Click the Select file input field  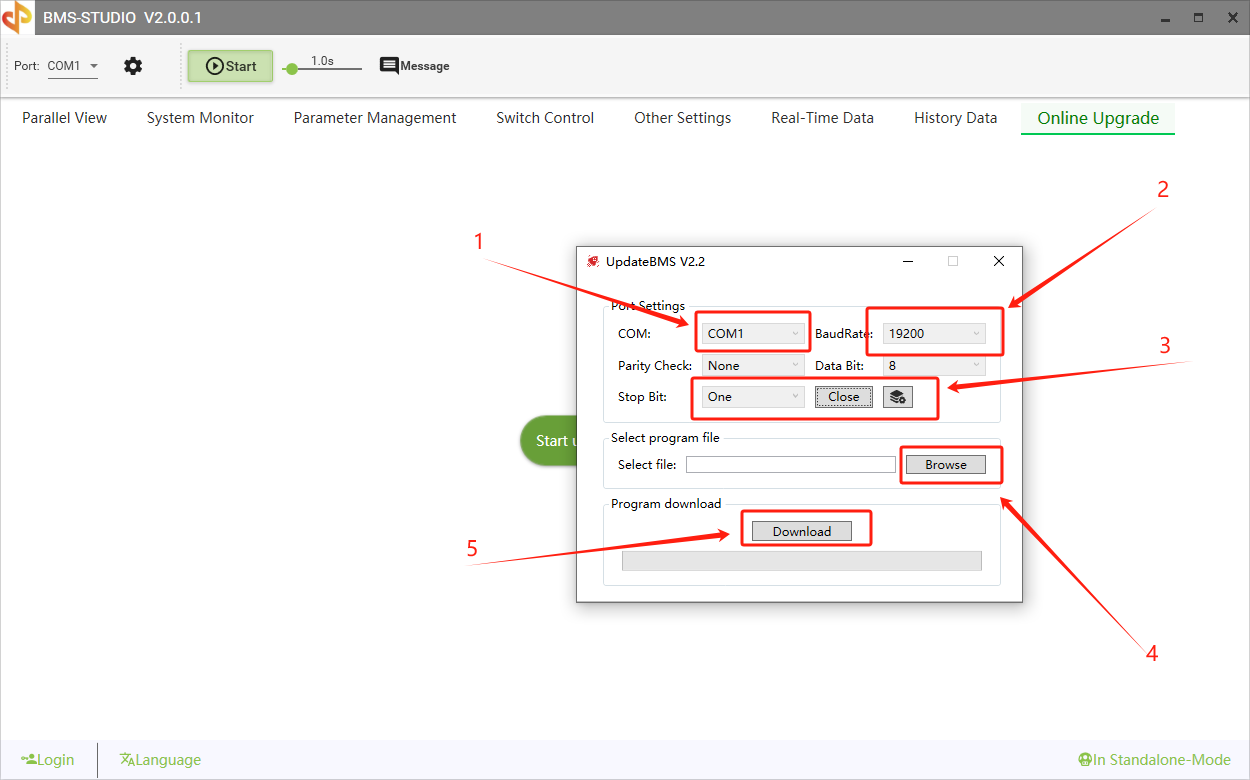790,465
